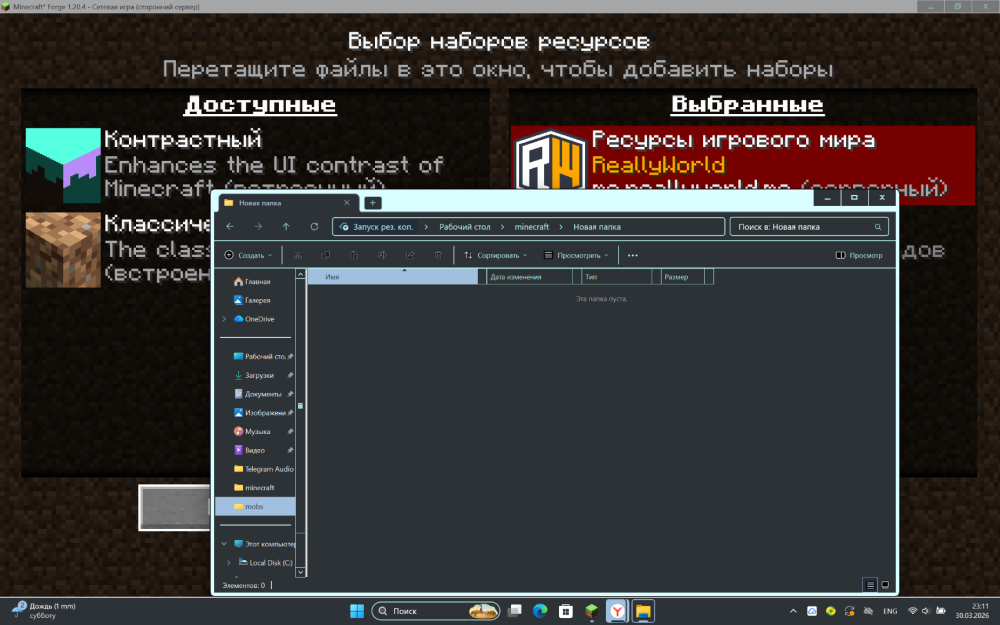The image size is (1000, 625).
Task: Open Галерея in navigation pane
Action: point(255,300)
